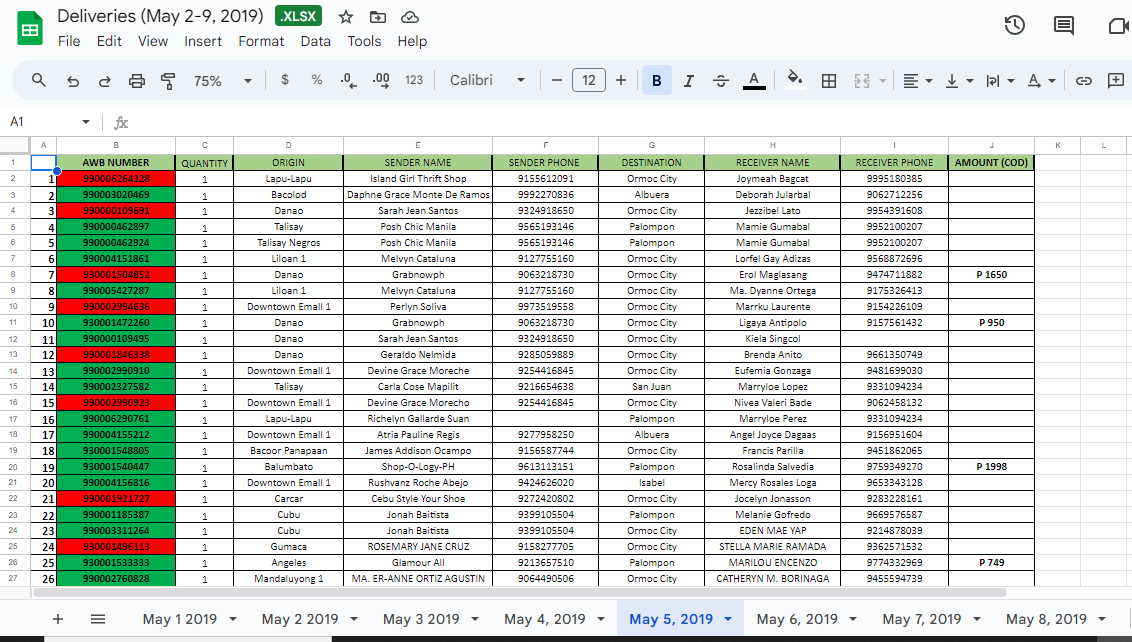Insert a comment from toolbar
Viewport: 1132px width, 642px height.
(x=1115, y=80)
